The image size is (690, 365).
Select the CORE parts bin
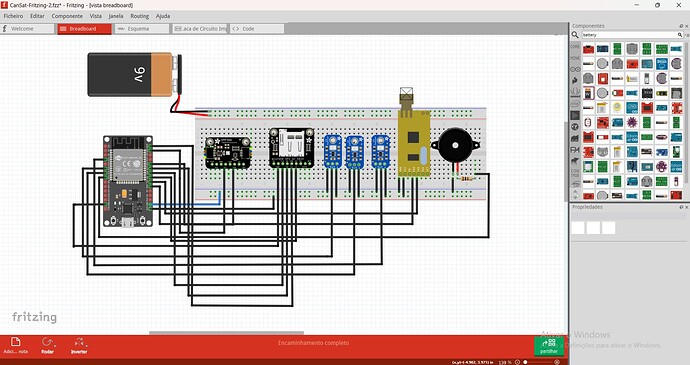point(575,46)
